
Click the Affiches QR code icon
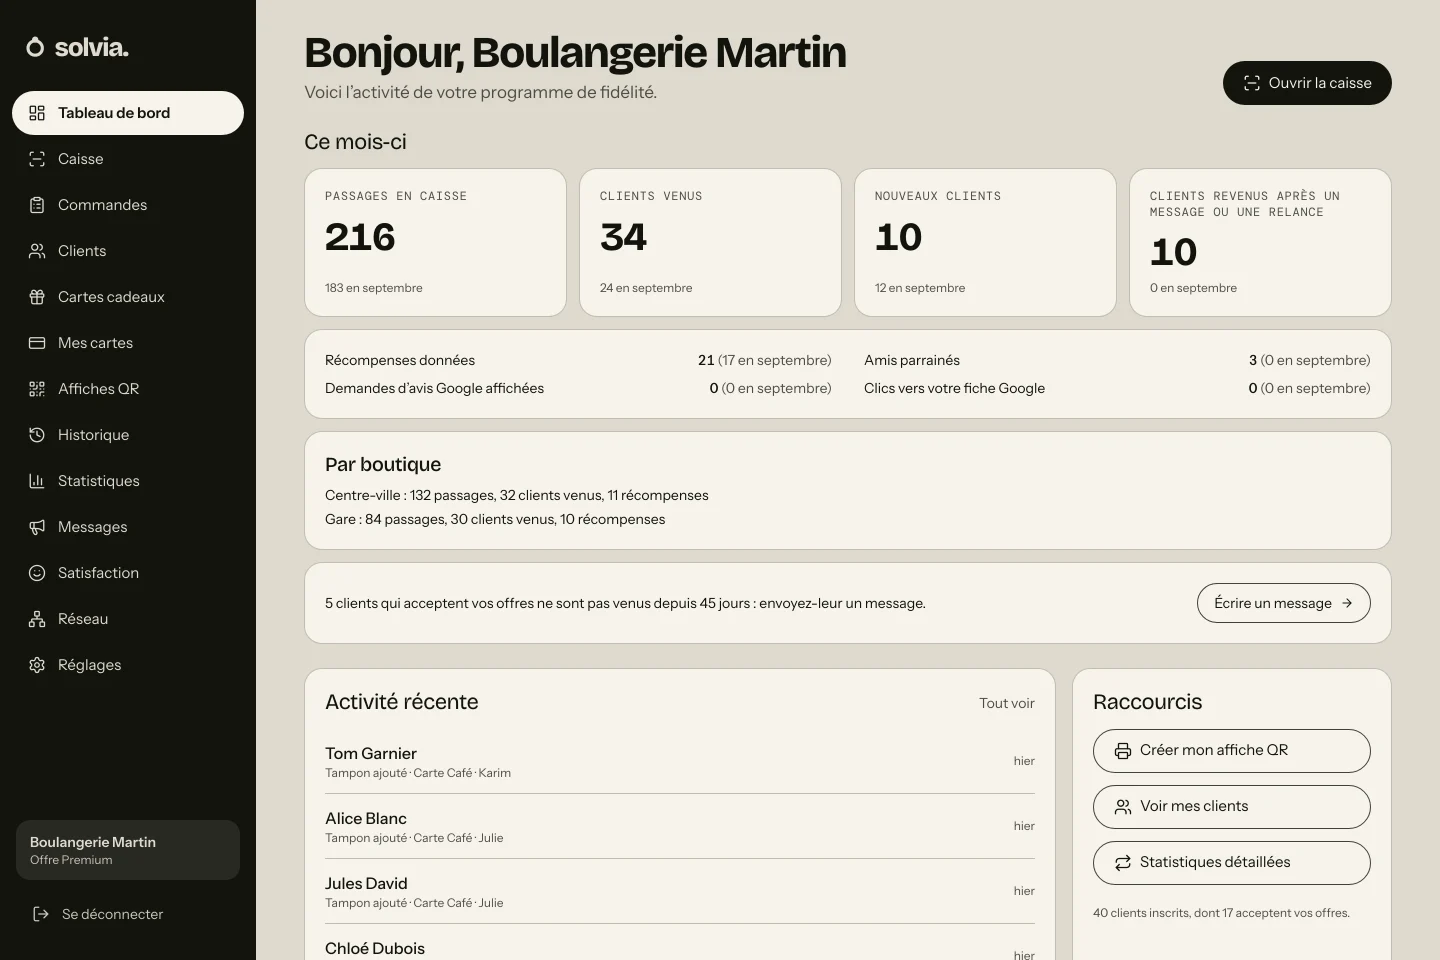point(37,389)
